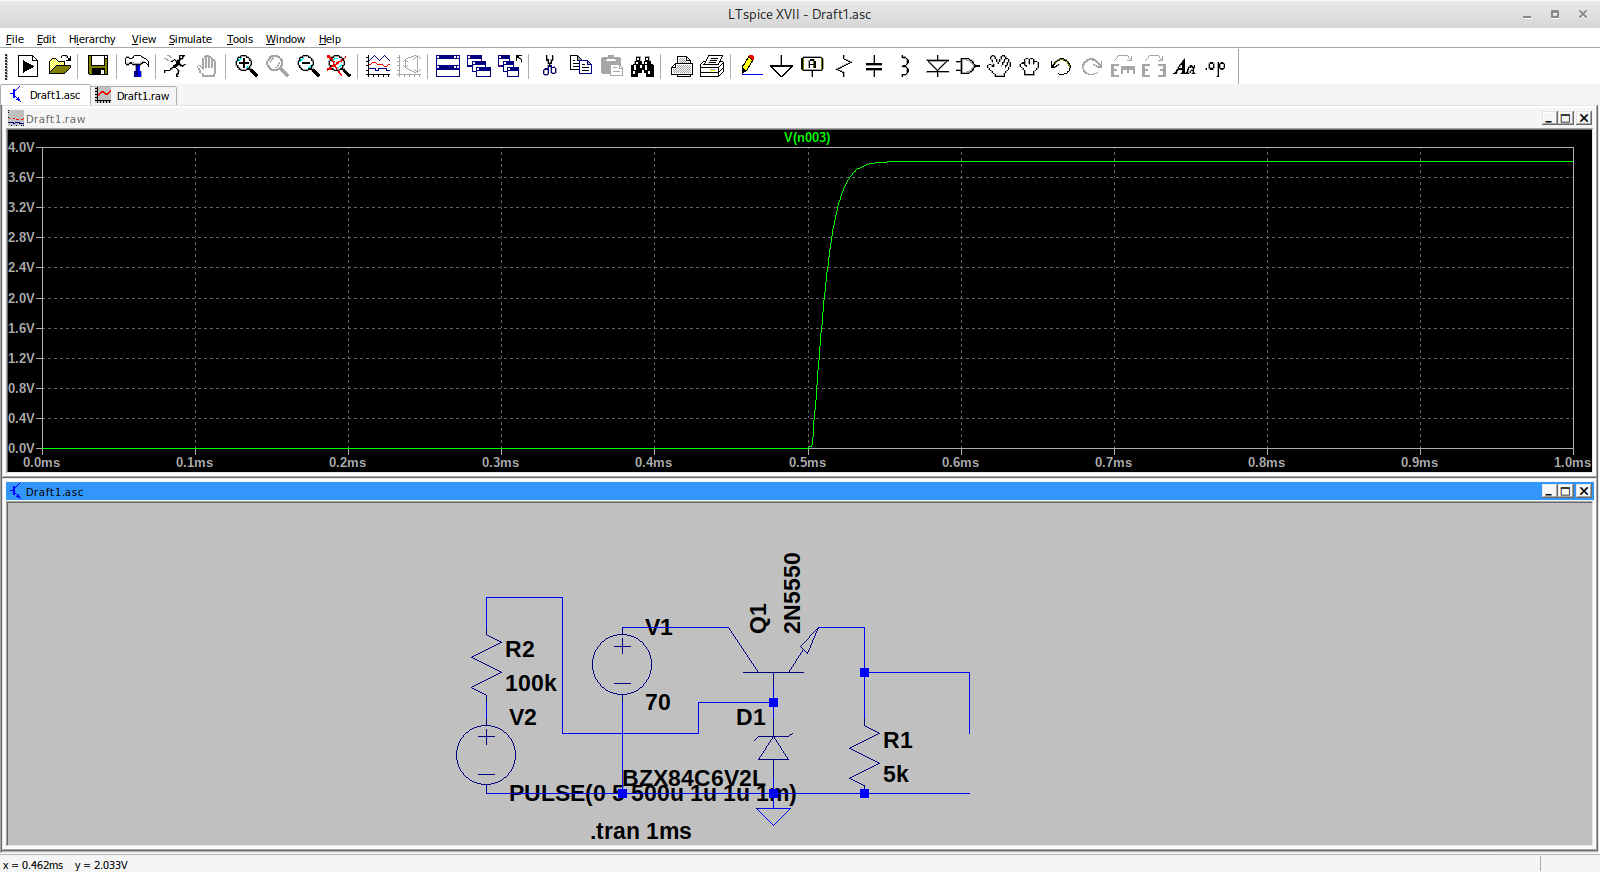Switch to the Draft1.asc tab
This screenshot has height=872, width=1600.
[x=46, y=95]
